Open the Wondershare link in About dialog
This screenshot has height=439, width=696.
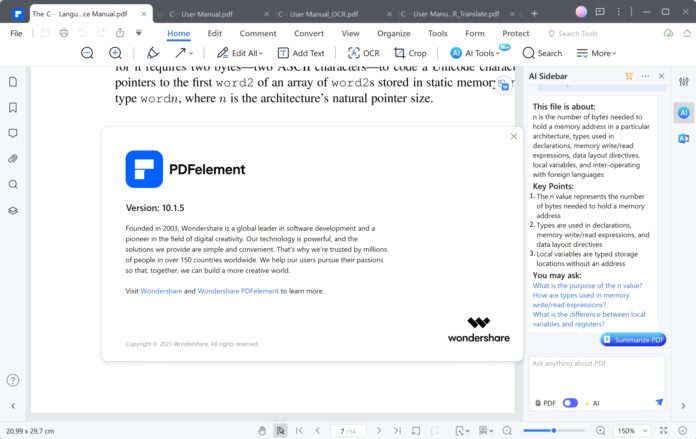161,291
